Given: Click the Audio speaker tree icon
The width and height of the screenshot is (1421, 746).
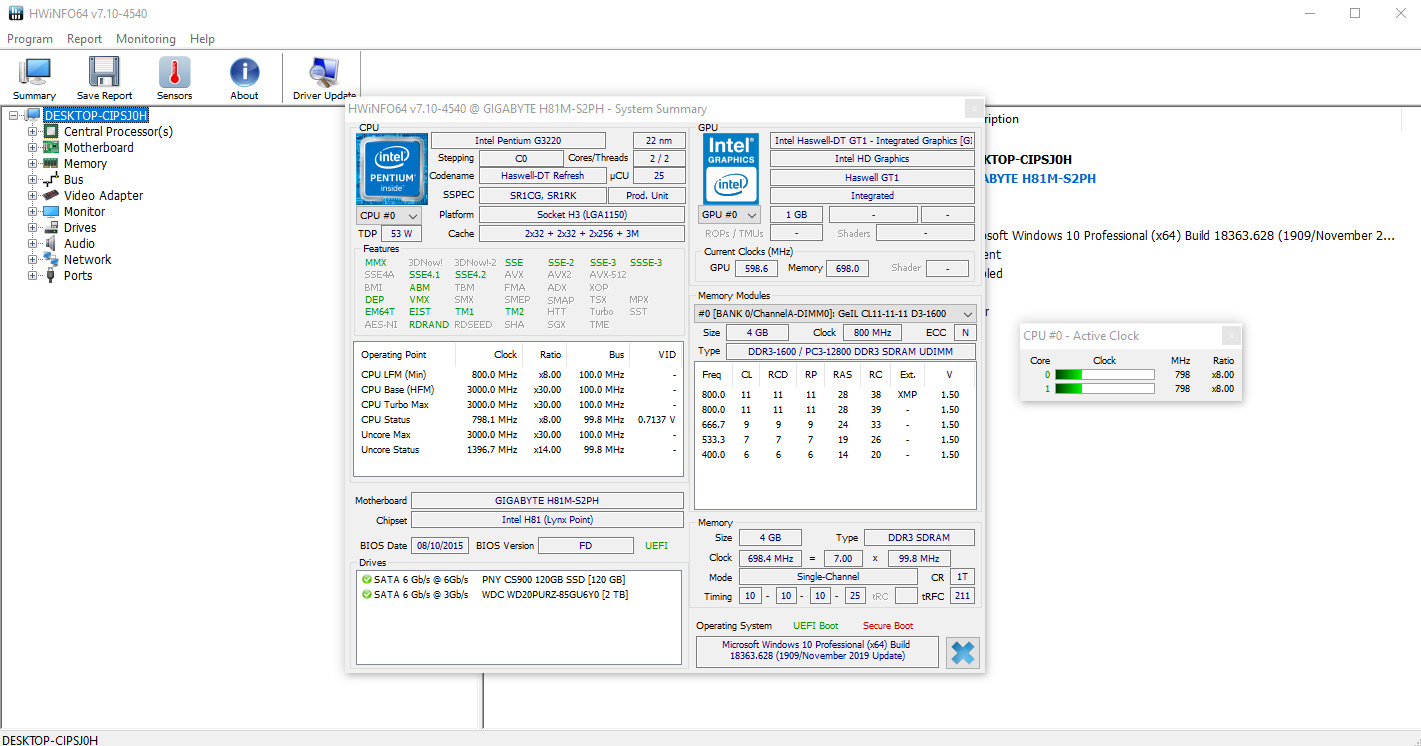Looking at the screenshot, I should pos(51,243).
